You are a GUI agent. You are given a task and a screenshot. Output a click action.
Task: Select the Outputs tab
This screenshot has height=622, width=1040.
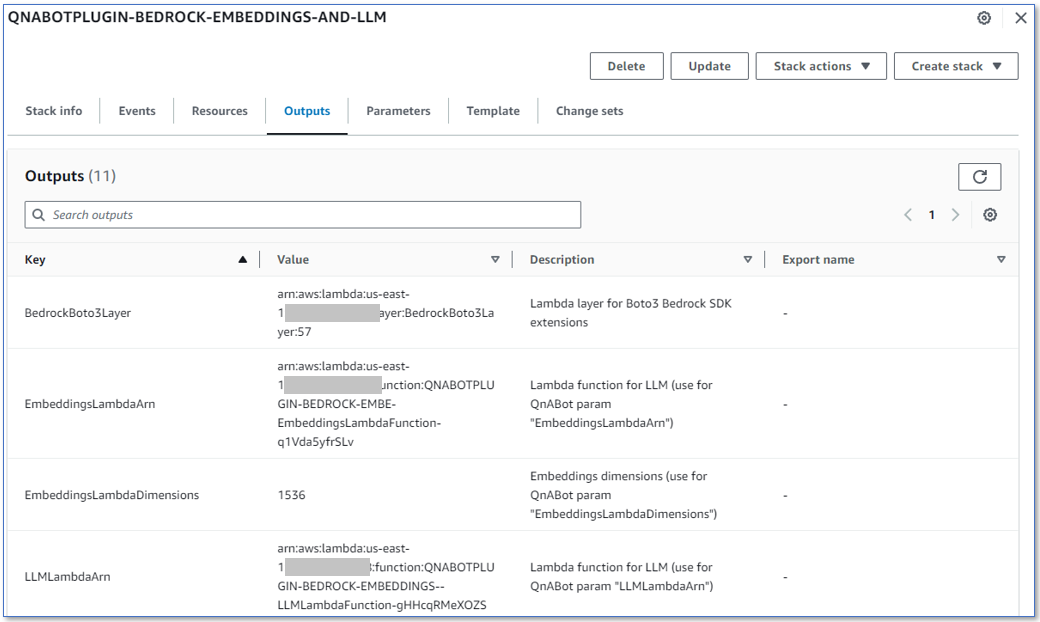pos(307,111)
